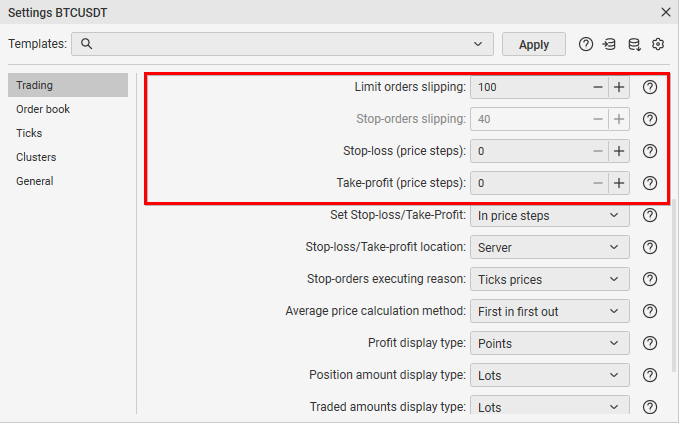Click the search icon in Templates field
679x423 pixels.
87,44
